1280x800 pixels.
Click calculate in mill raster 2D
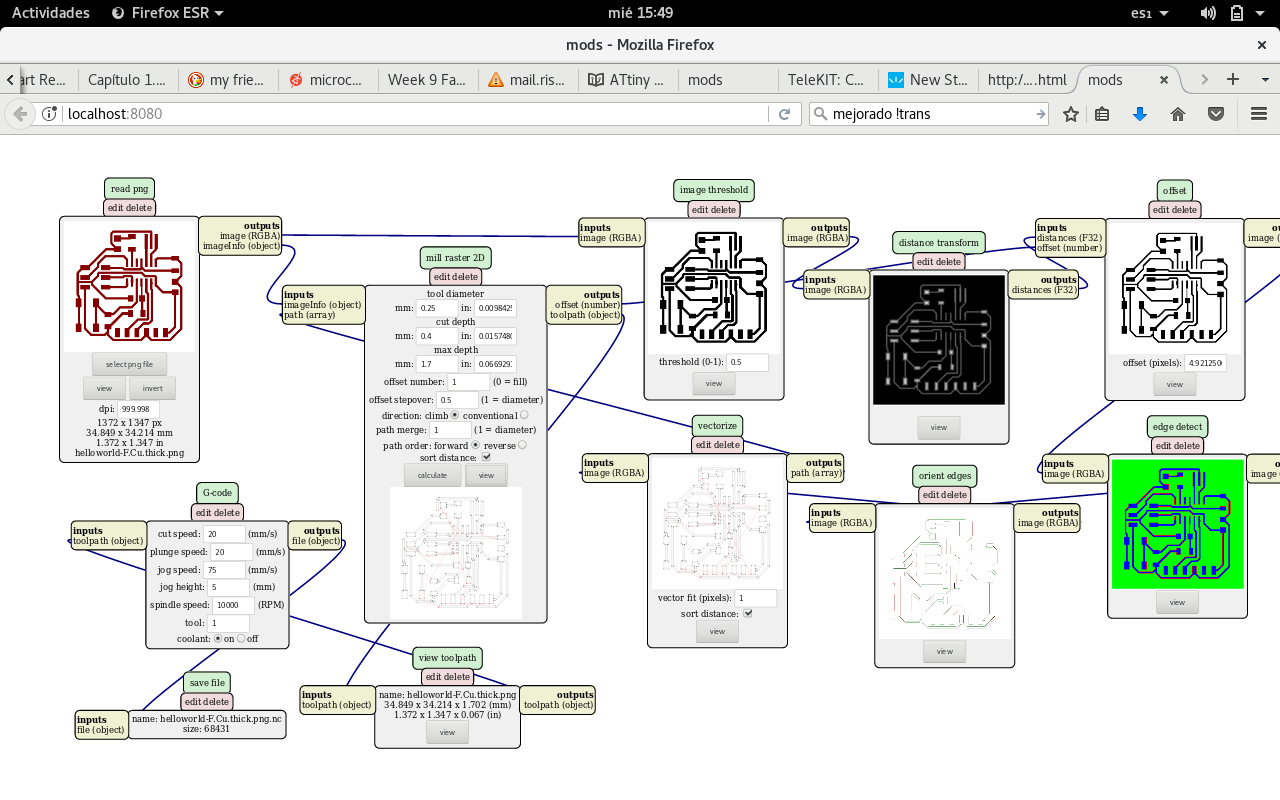(x=432, y=475)
